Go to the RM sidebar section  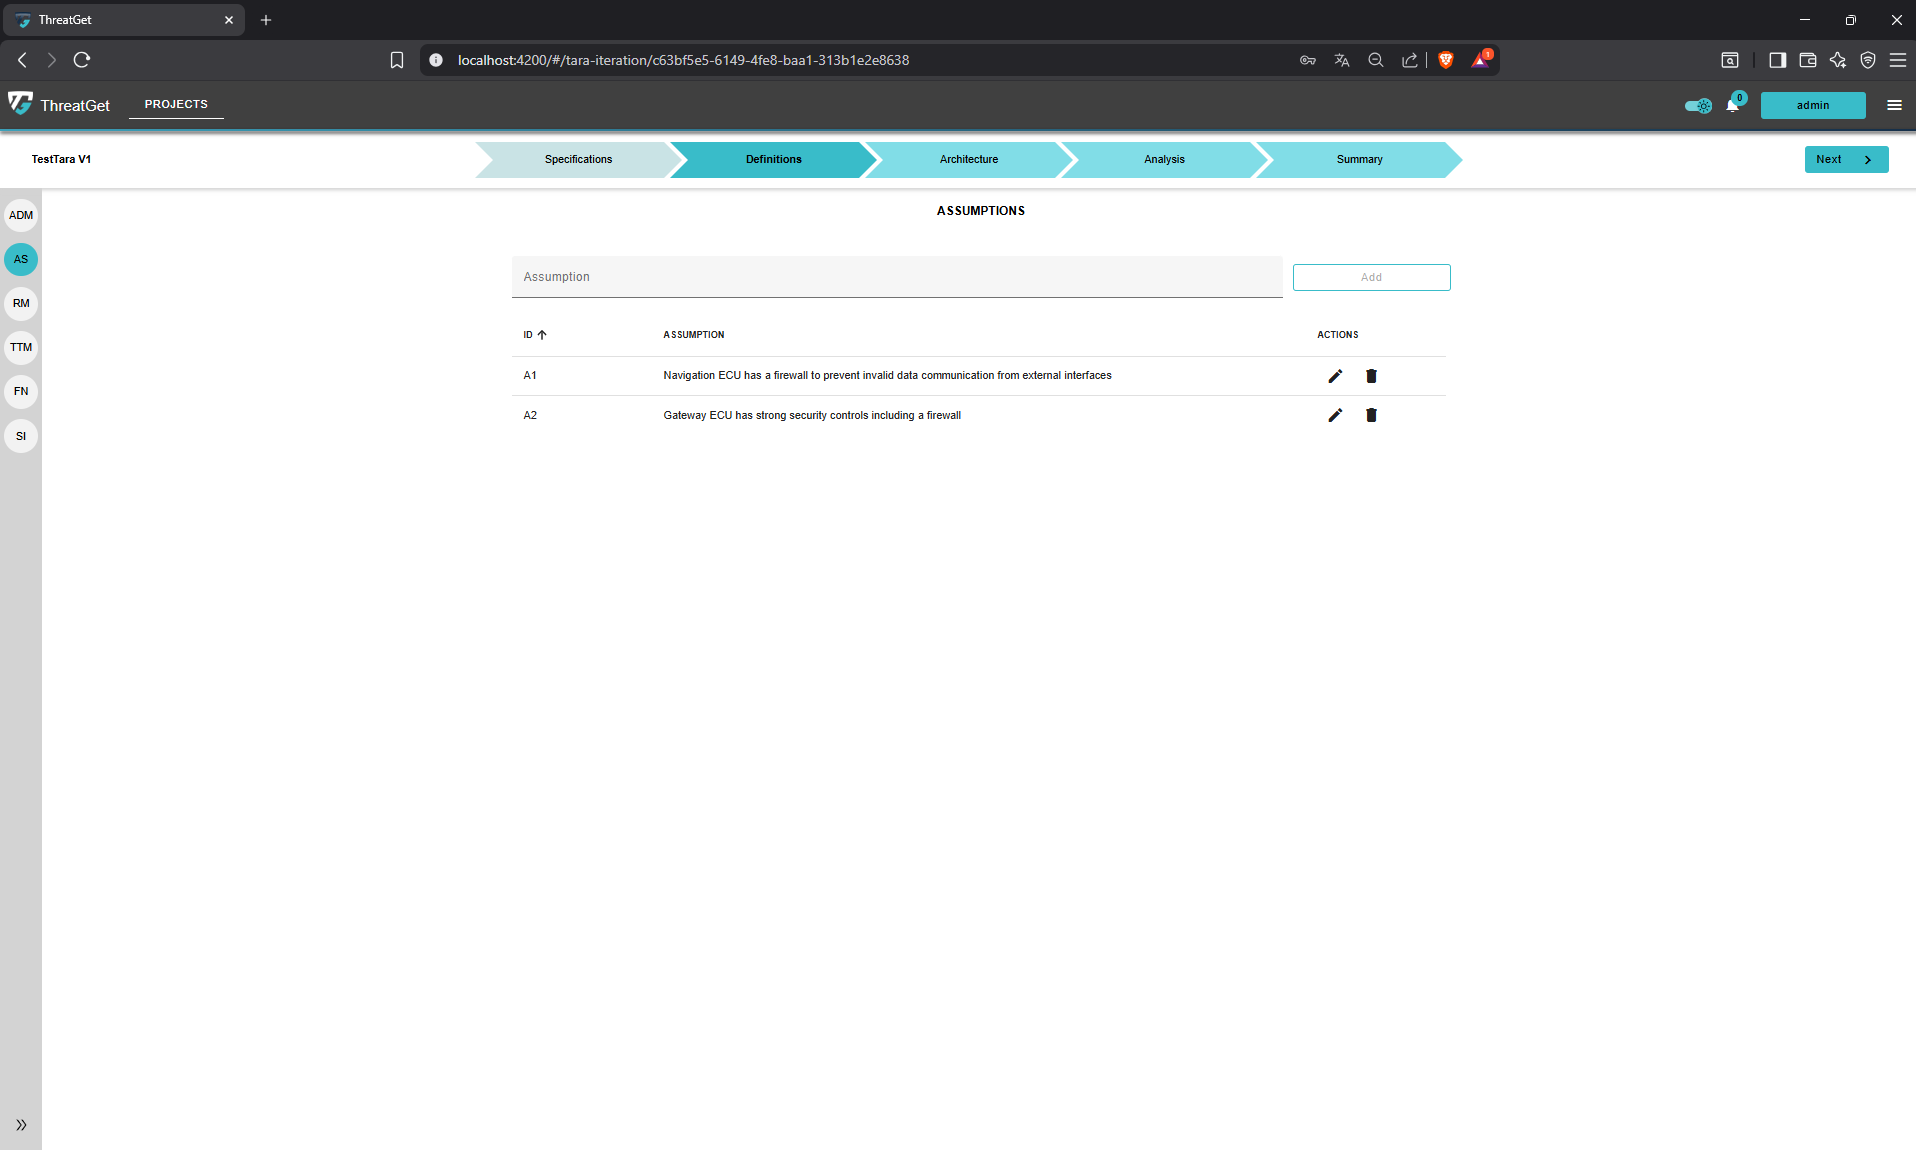click(21, 303)
